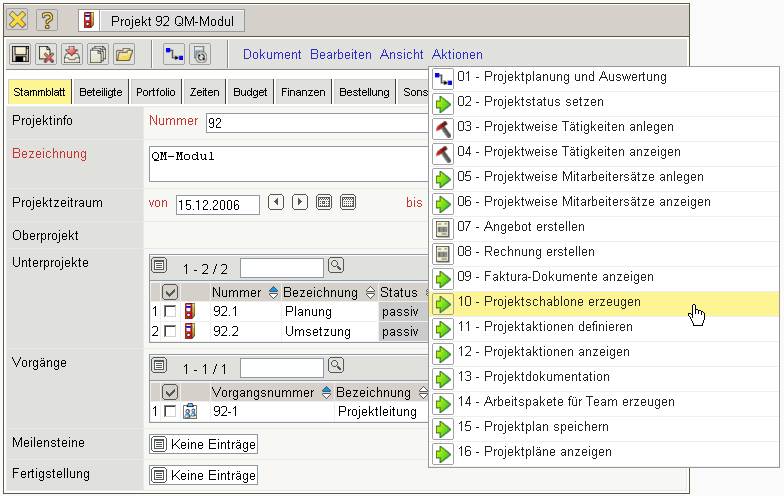The width and height of the screenshot is (784, 496).
Task: Click the copy documents toolbar icon
Action: 98,55
